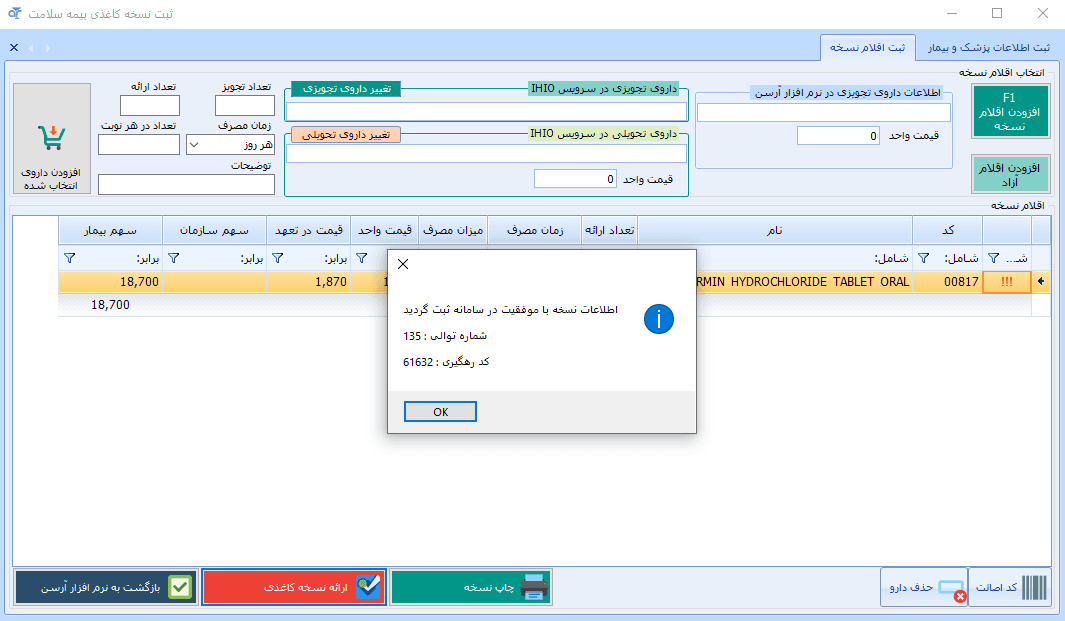1065x621 pixels.
Task: Select the 18,700 patient share cell
Action: [x=110, y=282]
